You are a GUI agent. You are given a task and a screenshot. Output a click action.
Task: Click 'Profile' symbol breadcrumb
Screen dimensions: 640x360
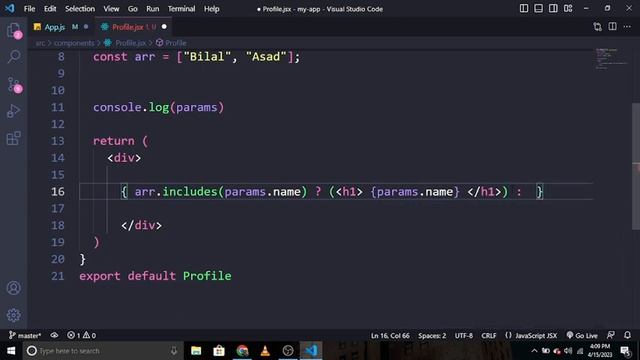click(176, 43)
